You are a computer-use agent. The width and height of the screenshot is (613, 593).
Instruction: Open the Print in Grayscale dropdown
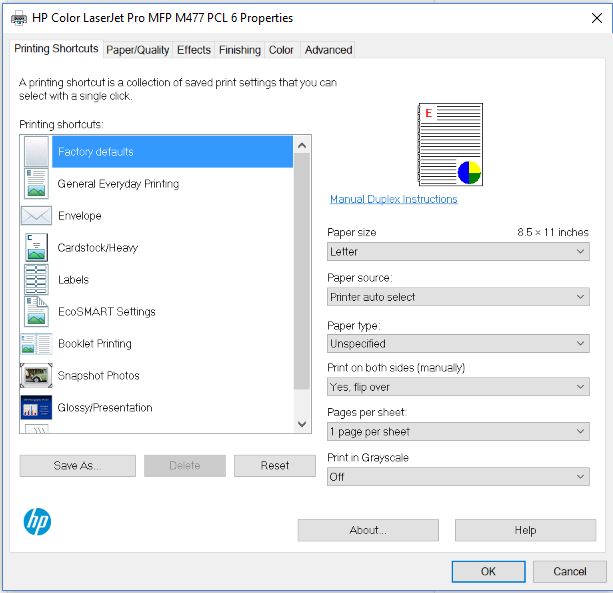coord(458,477)
